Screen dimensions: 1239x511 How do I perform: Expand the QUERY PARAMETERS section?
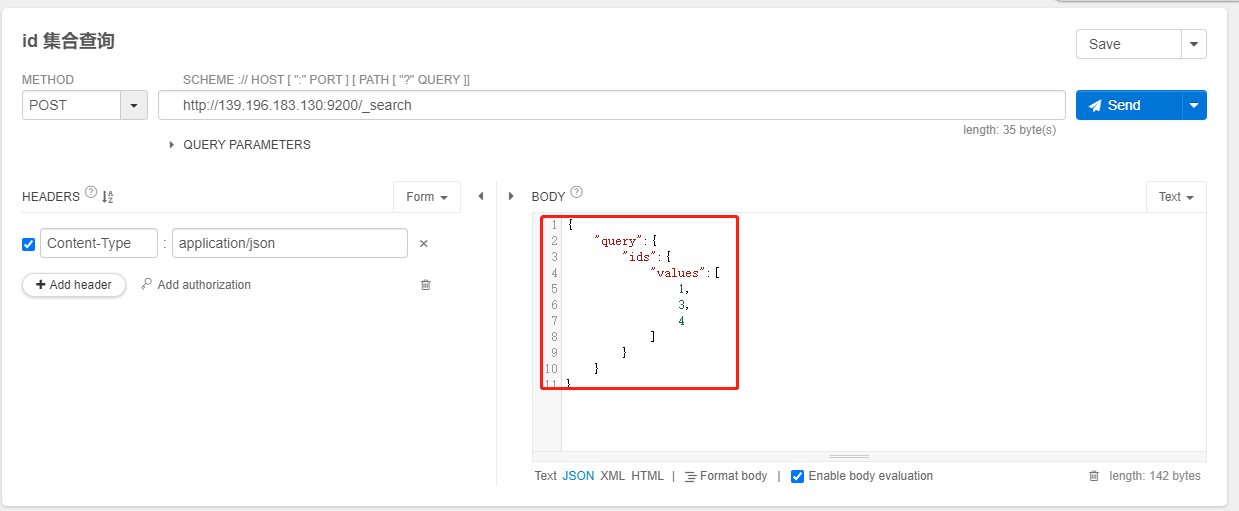(239, 145)
